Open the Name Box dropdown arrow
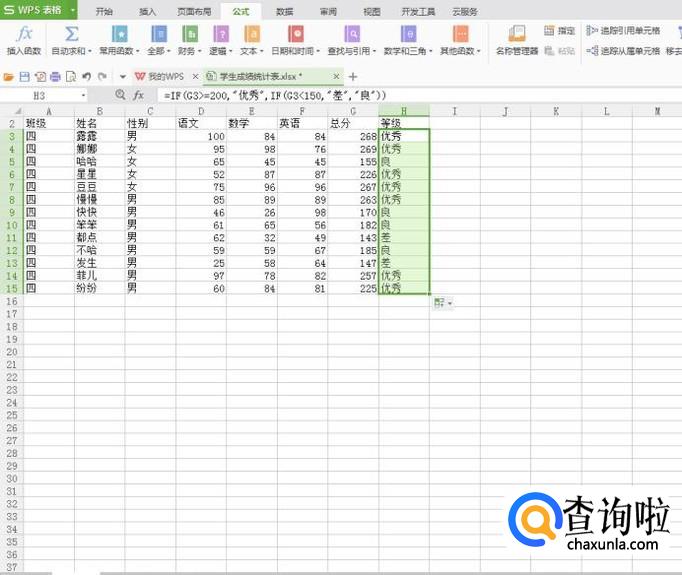 (83, 95)
